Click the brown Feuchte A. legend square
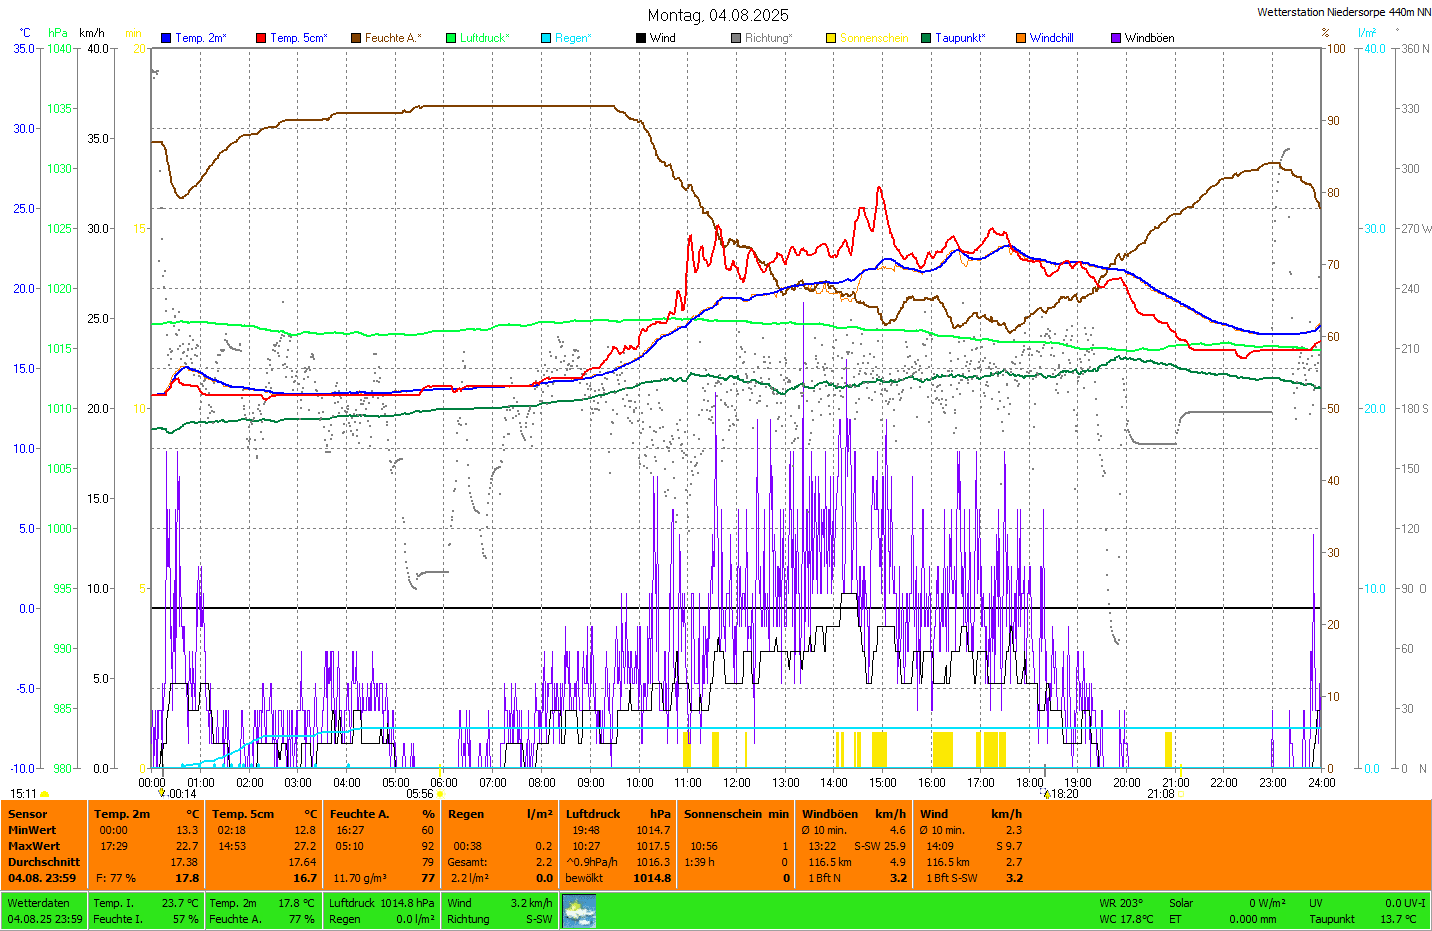The height and width of the screenshot is (931, 1432). pos(355,38)
